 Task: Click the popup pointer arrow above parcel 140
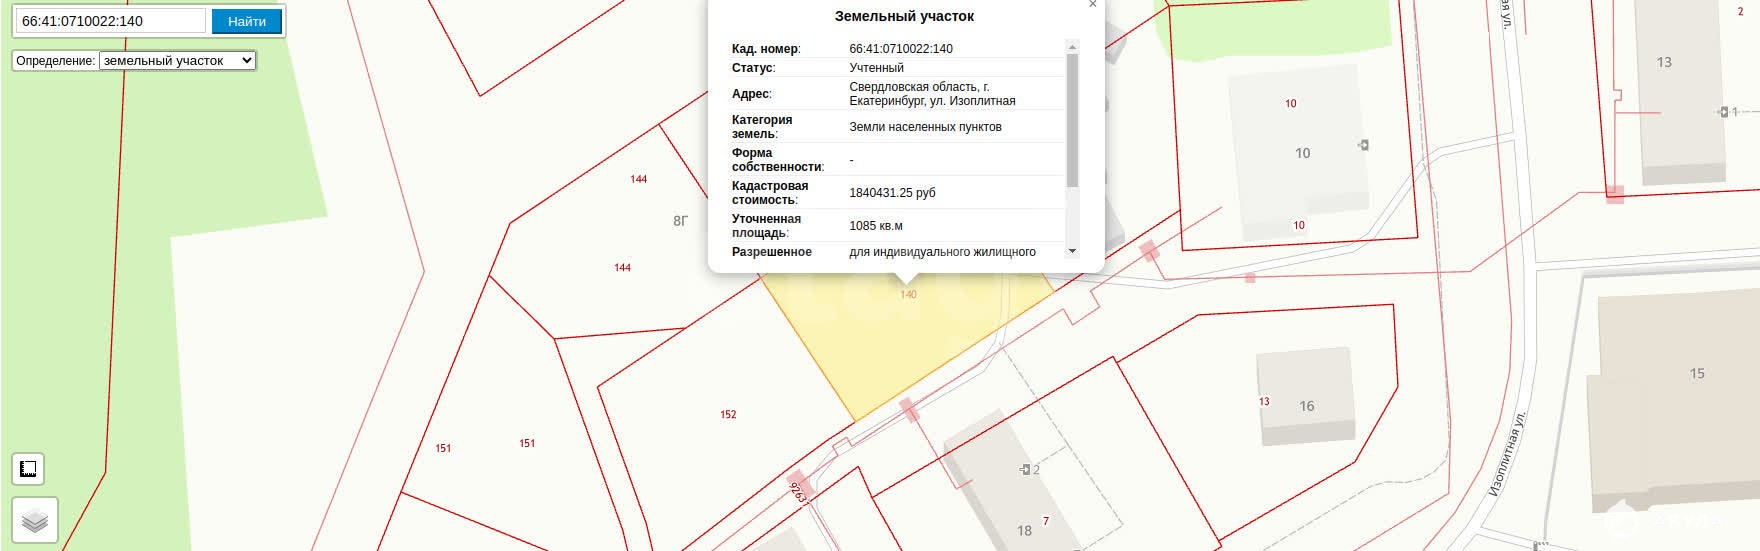[x=906, y=279]
